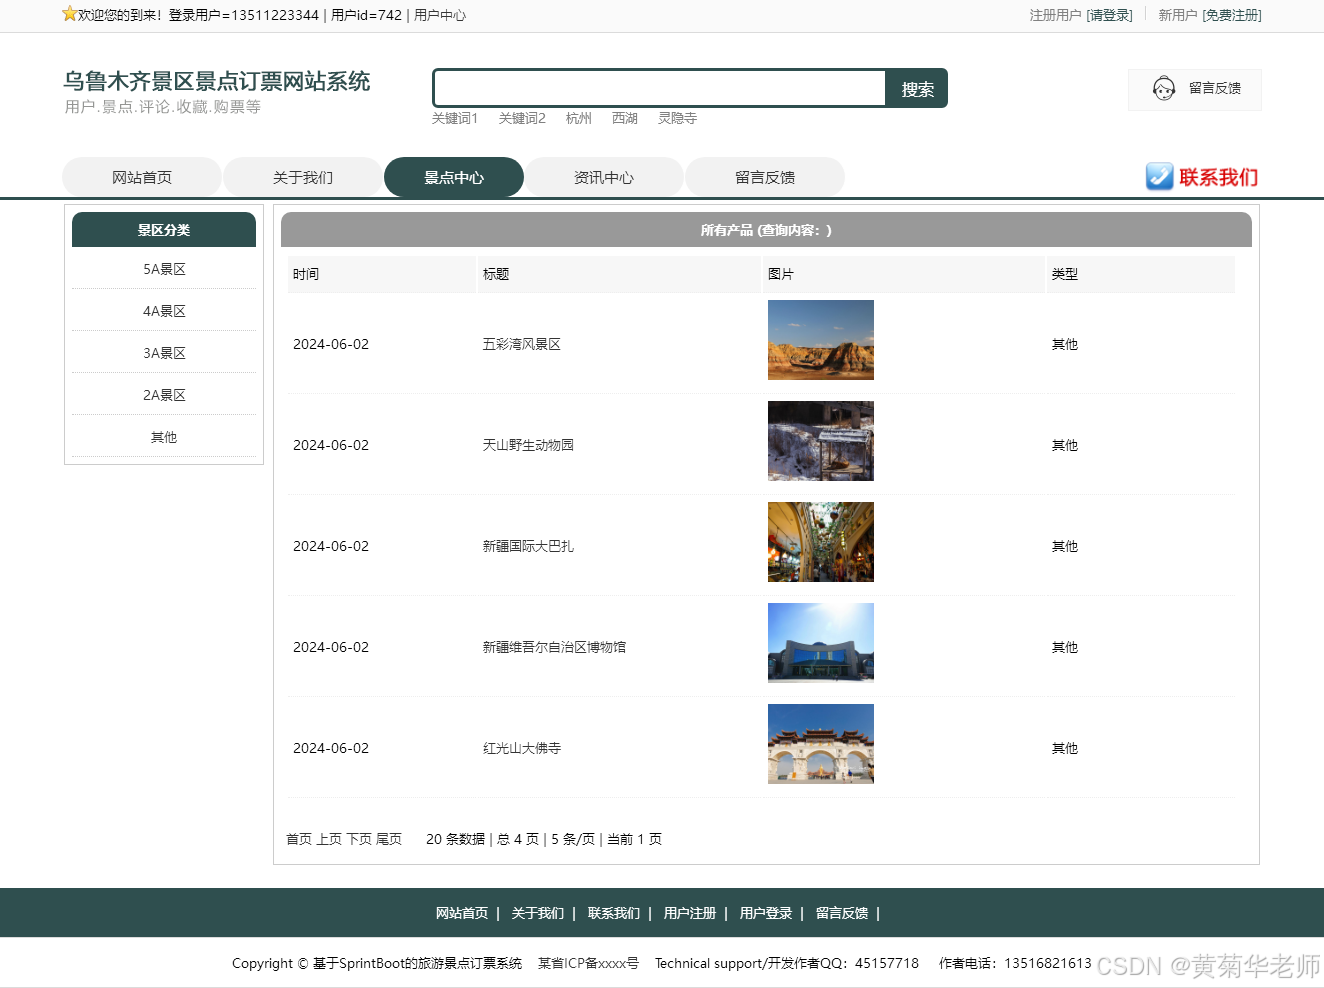Select the 景点中心 navigation tab
Image resolution: width=1324 pixels, height=988 pixels.
454,177
